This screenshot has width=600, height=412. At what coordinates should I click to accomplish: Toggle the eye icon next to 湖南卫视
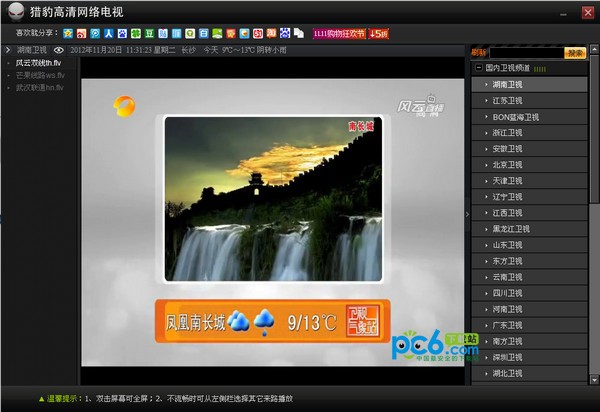59,49
